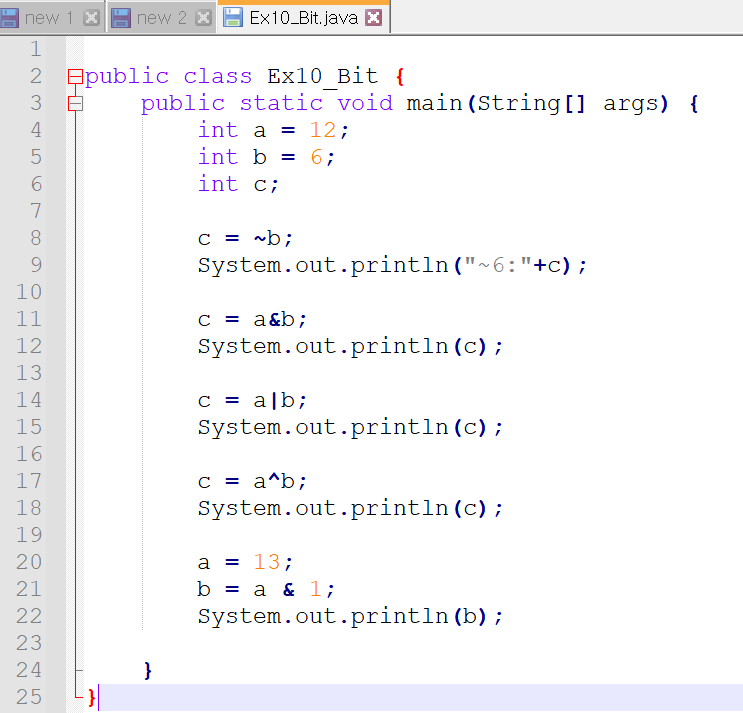743x713 pixels.
Task: Close the Ex10_Bit.java tab
Action: click(x=374, y=18)
